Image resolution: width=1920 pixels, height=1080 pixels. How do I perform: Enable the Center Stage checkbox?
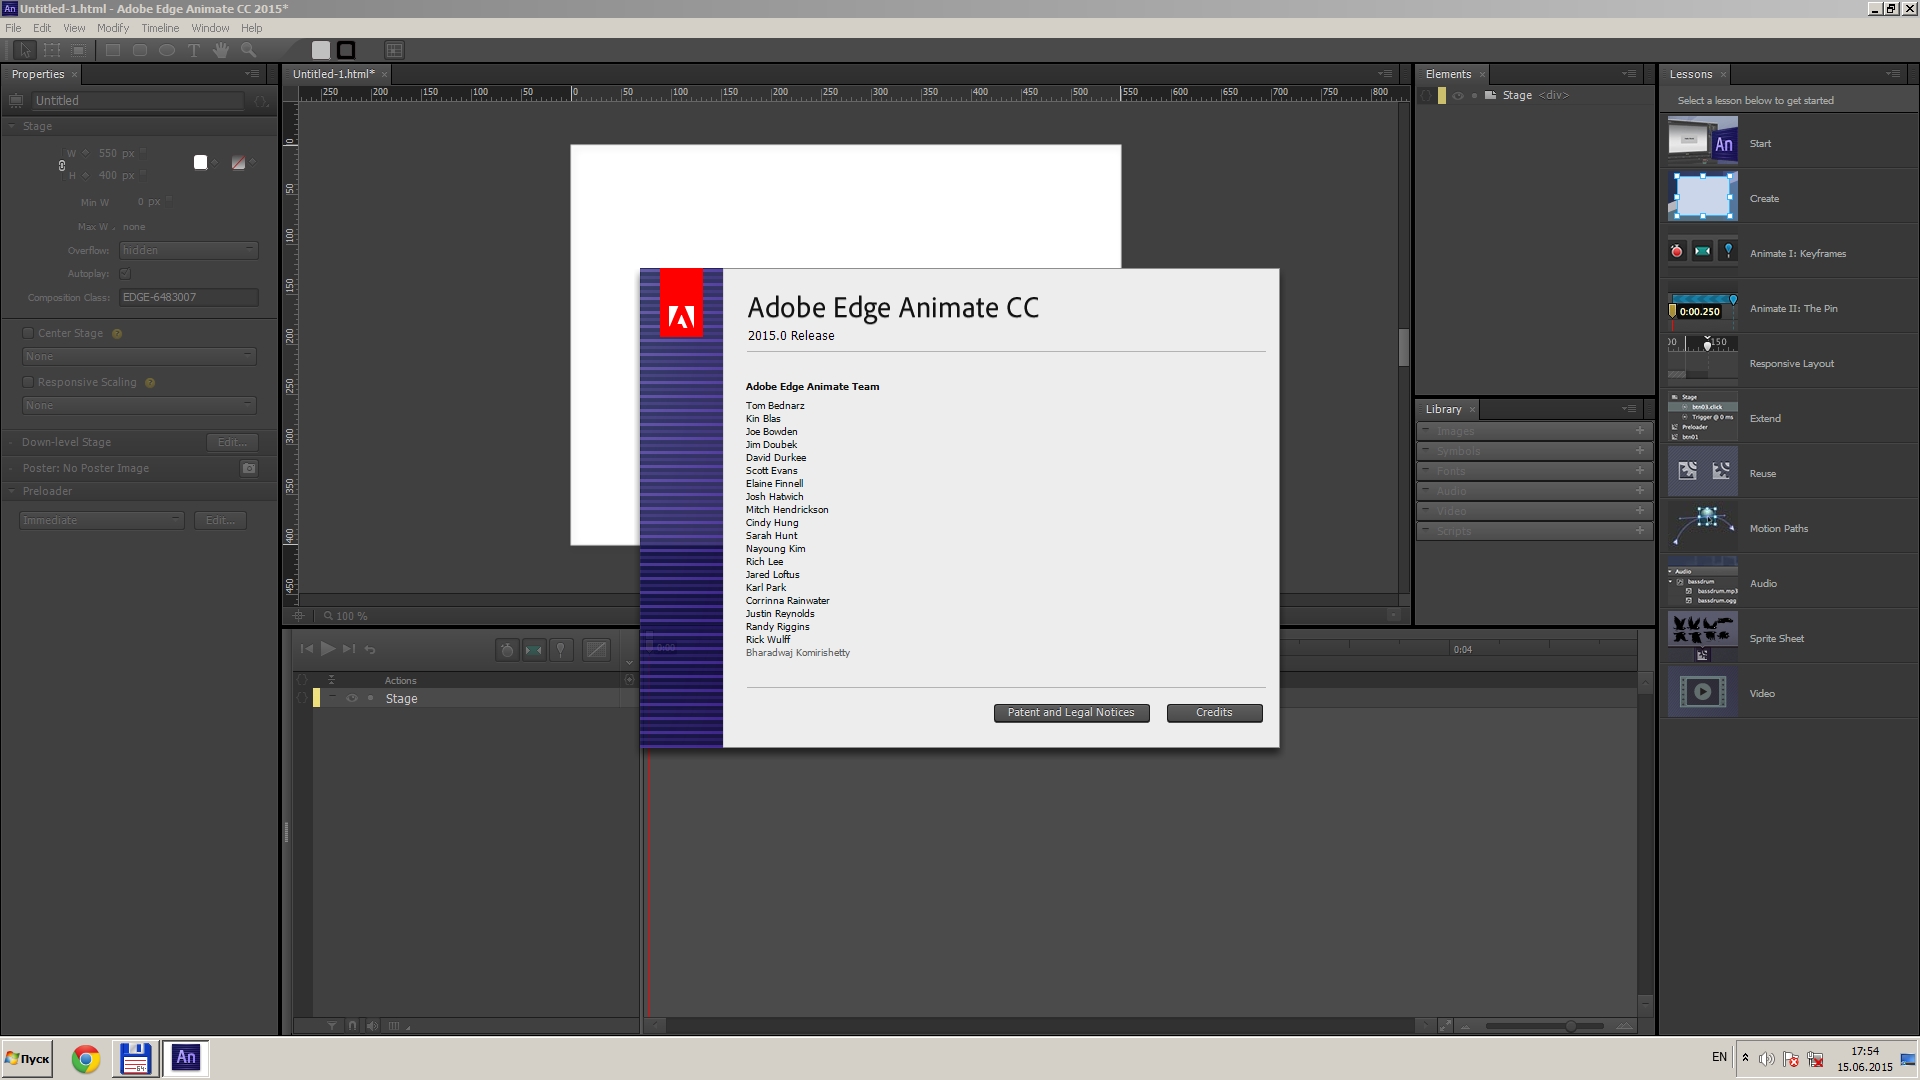click(x=28, y=333)
